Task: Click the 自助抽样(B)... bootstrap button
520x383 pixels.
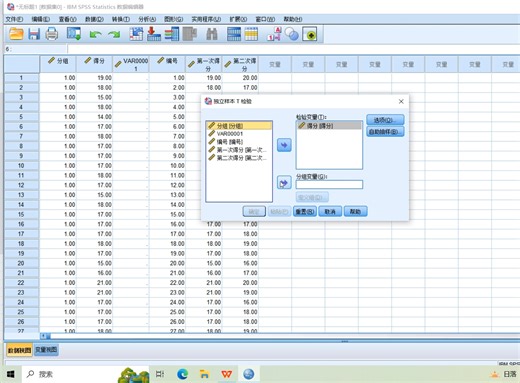Action: point(385,131)
